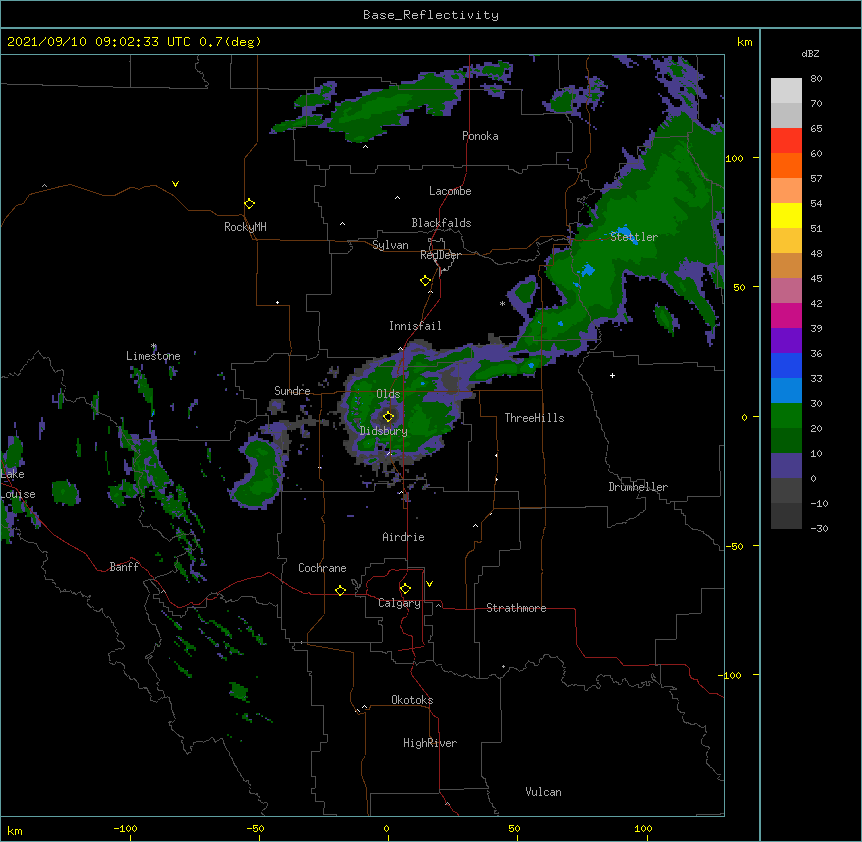Click the Didsbury town label
The image size is (862, 842).
384,431
